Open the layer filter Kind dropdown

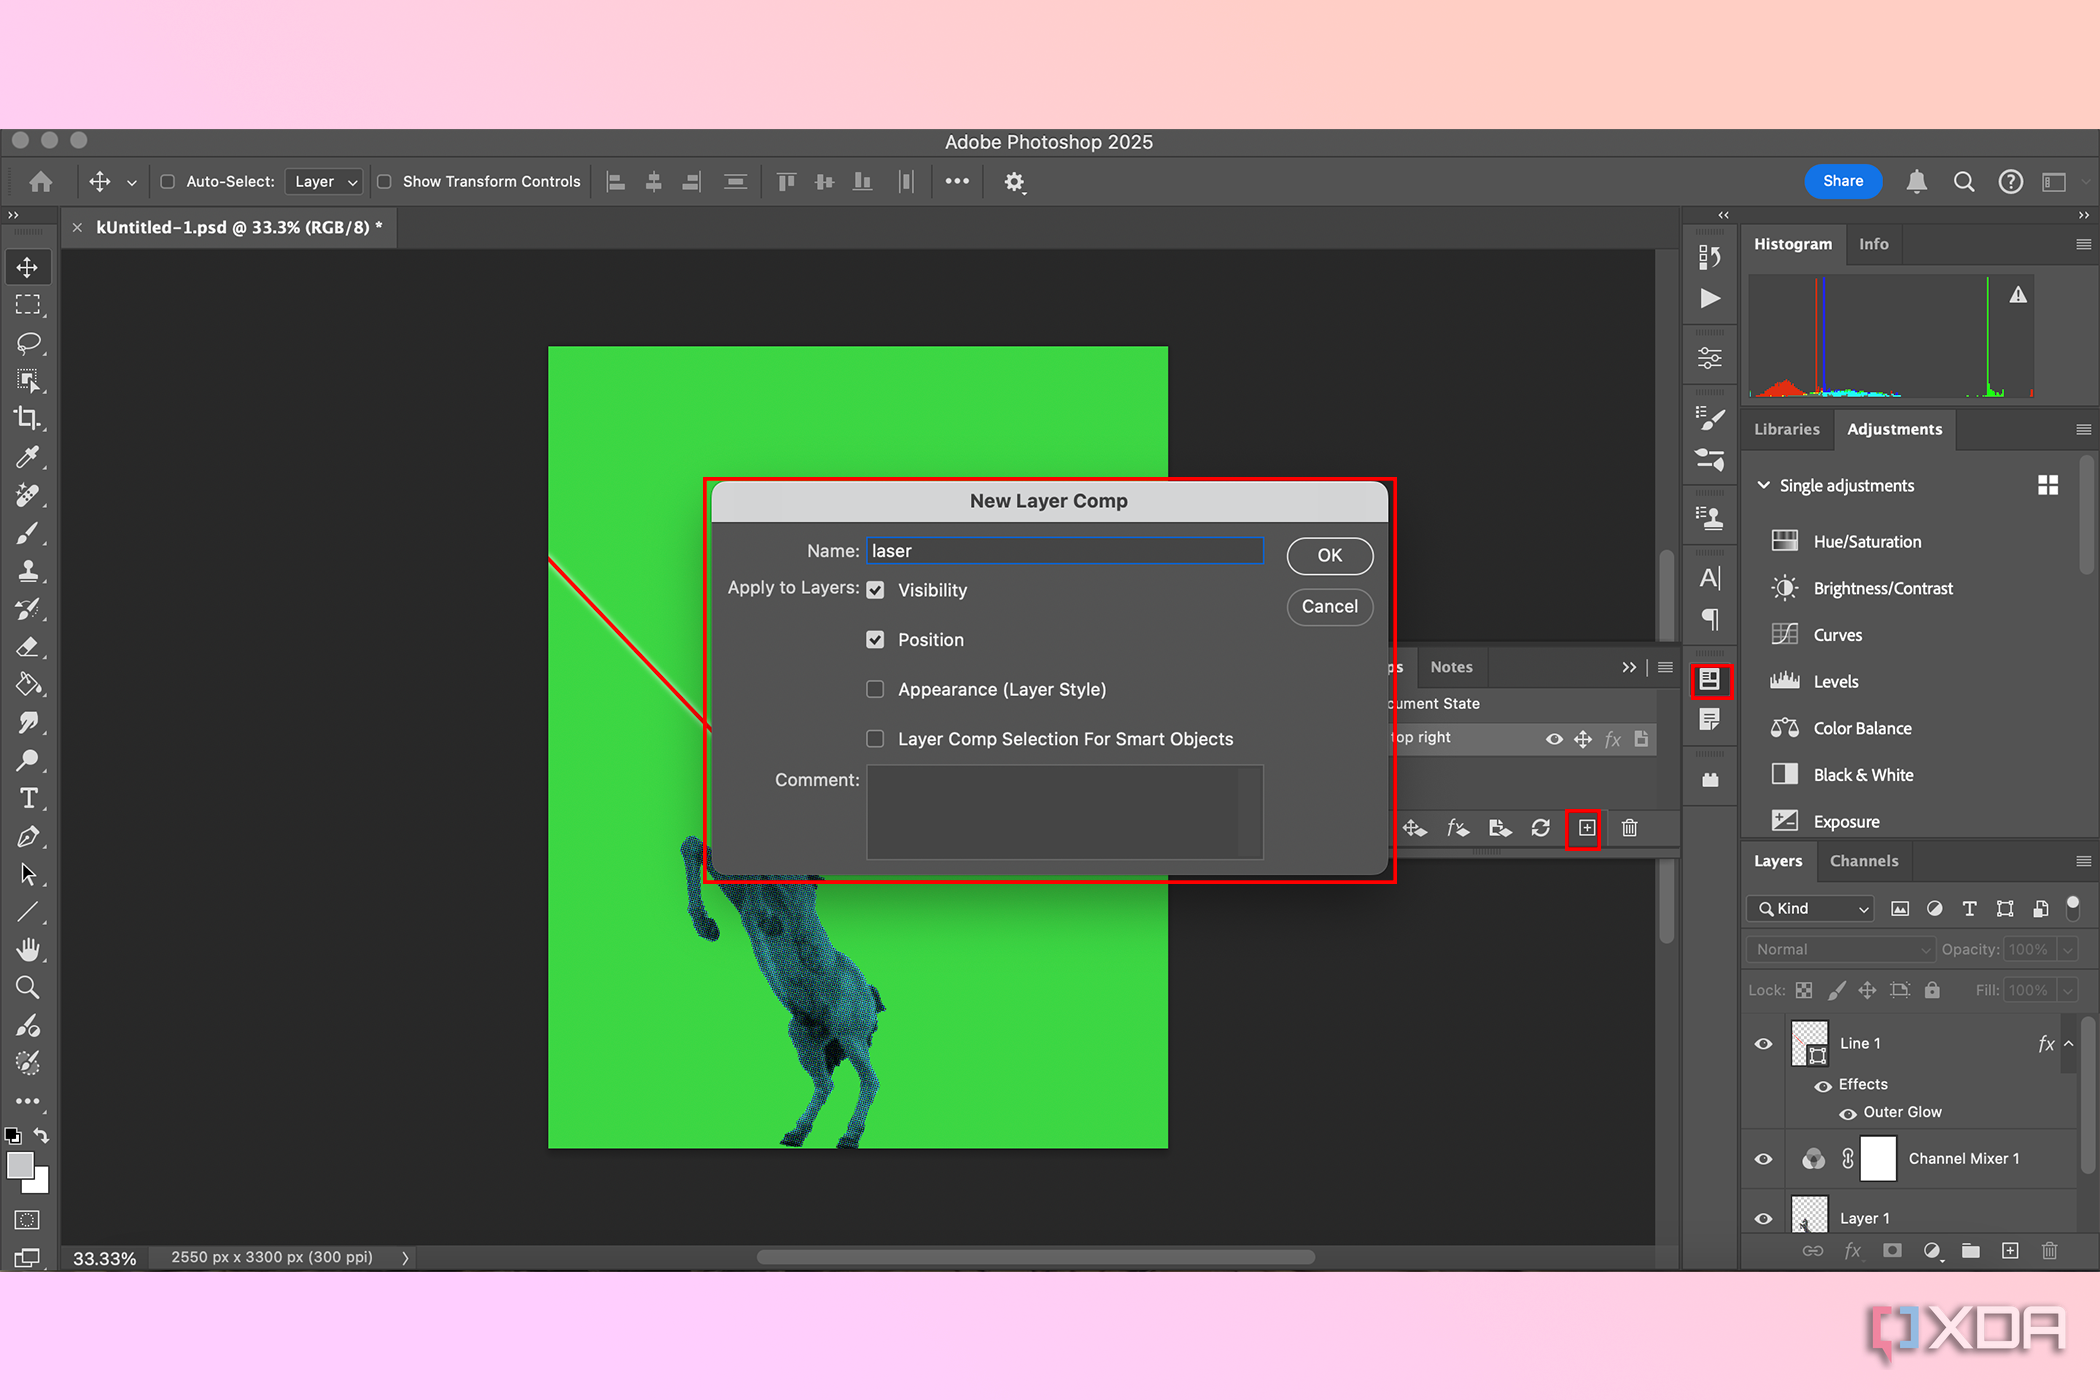(x=1811, y=909)
